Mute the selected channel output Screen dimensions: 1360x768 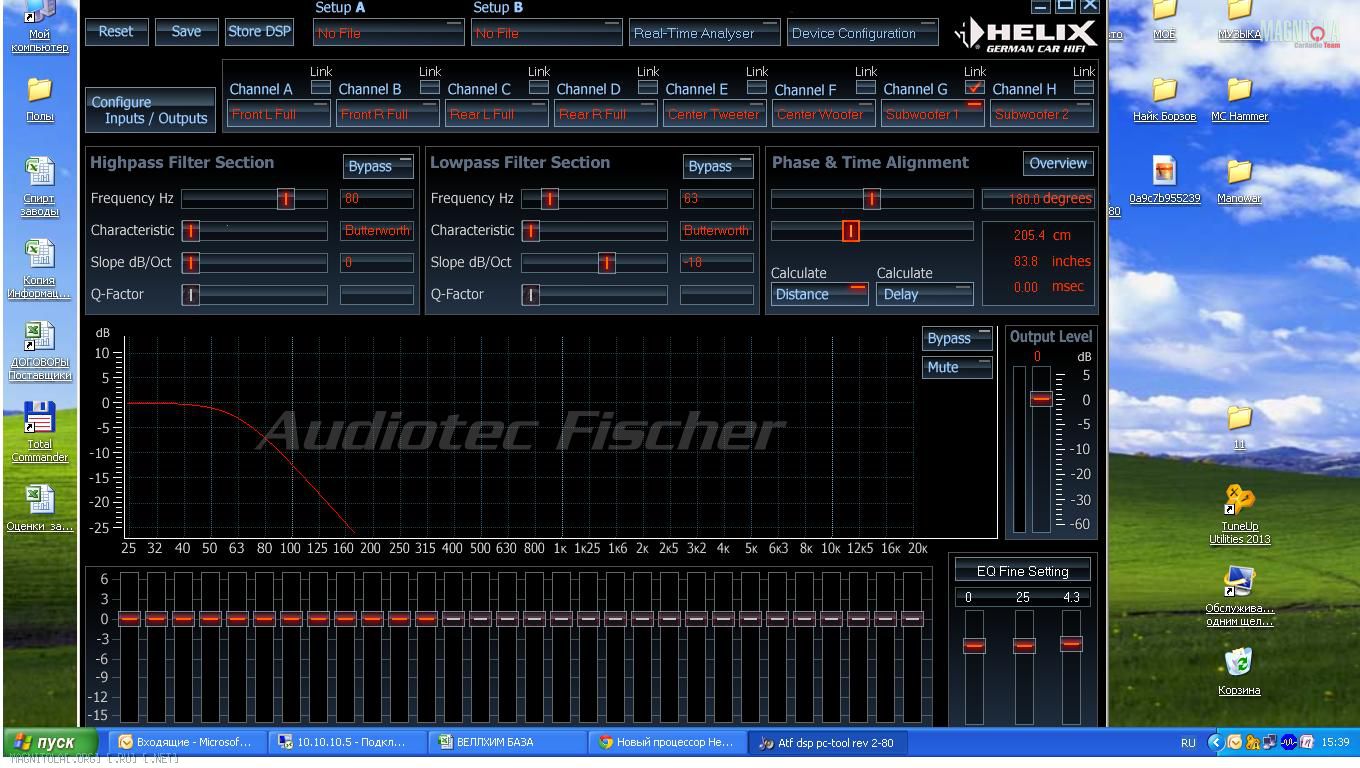(x=957, y=367)
